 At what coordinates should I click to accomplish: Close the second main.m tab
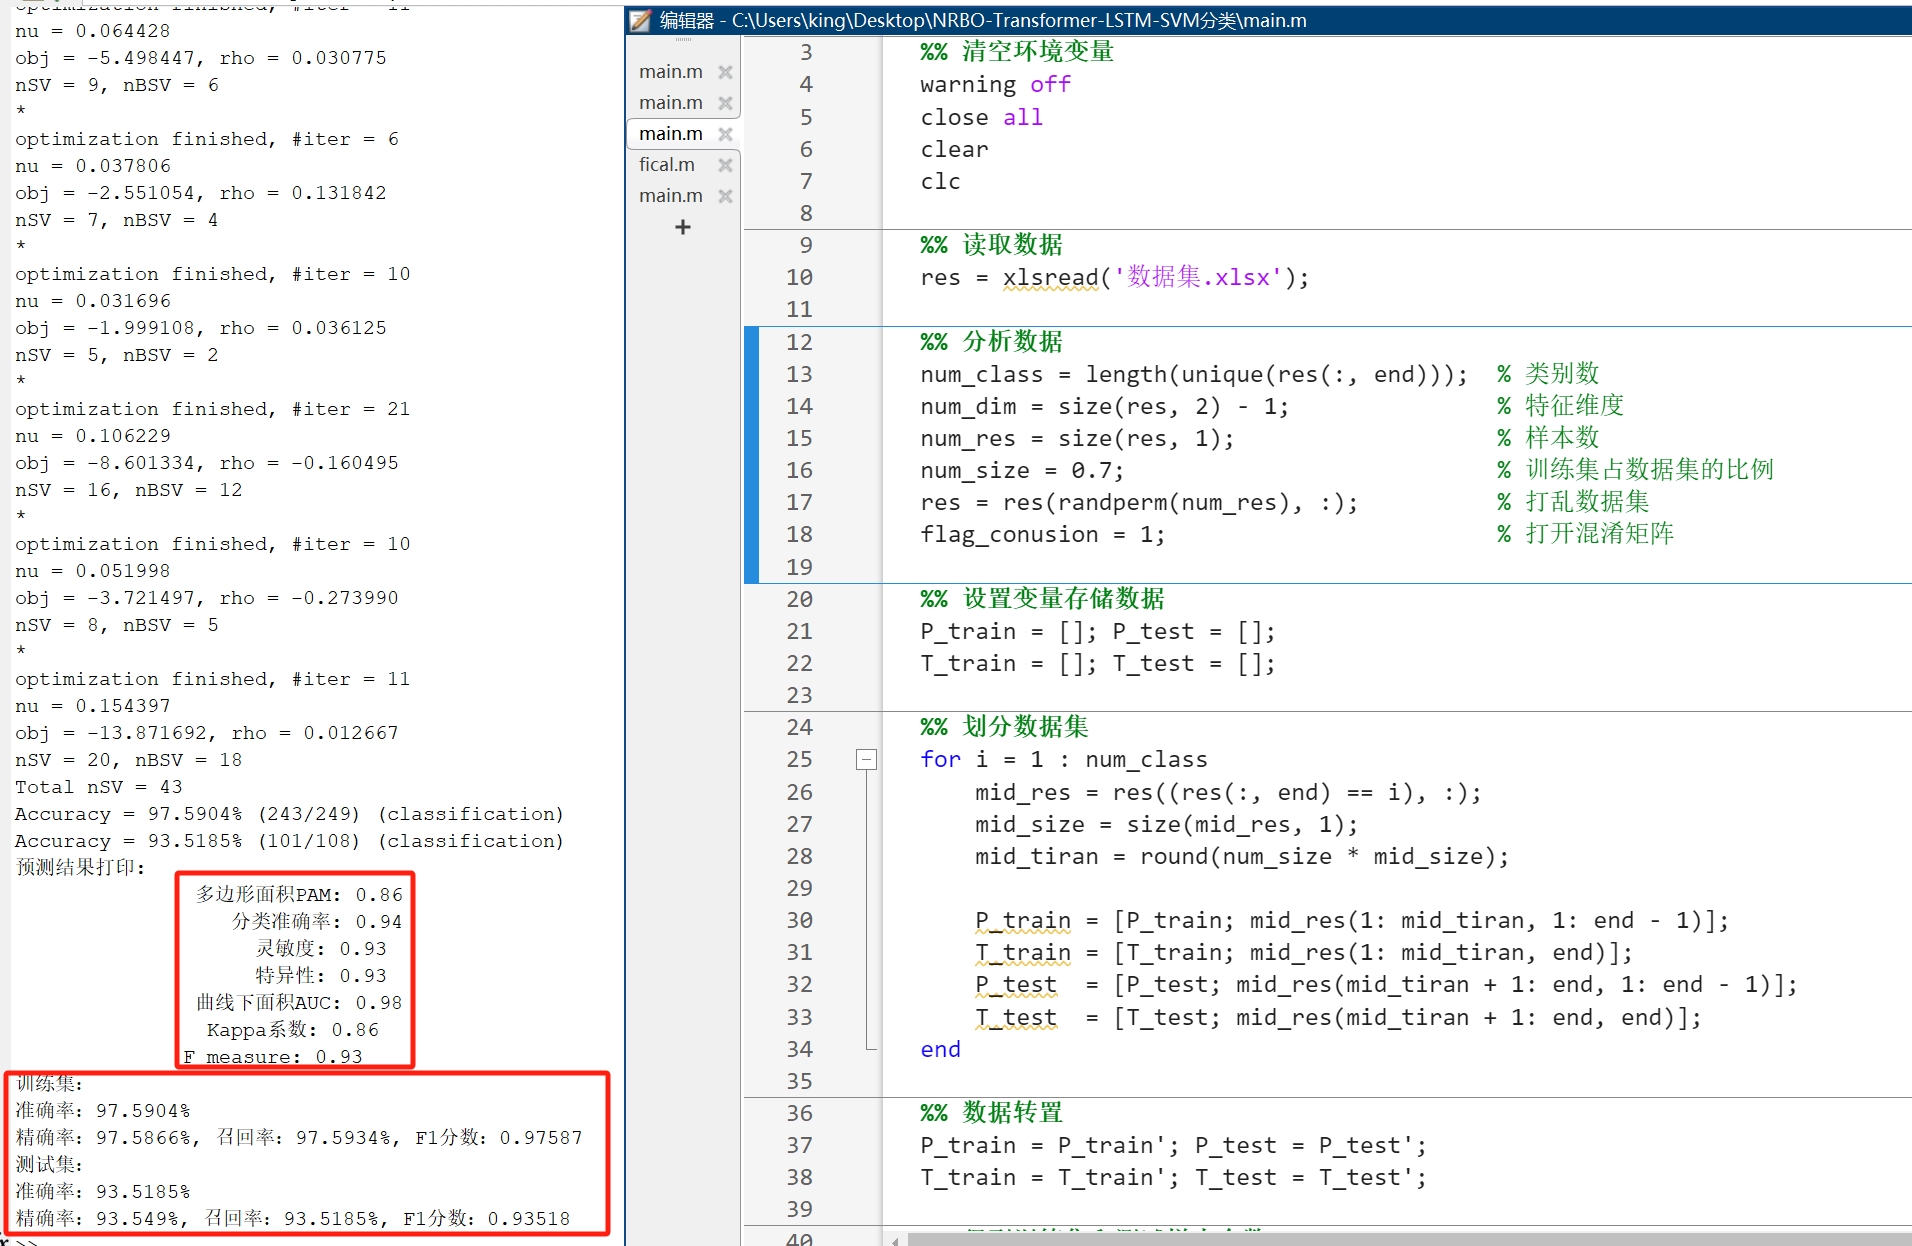pyautogui.click(x=726, y=102)
